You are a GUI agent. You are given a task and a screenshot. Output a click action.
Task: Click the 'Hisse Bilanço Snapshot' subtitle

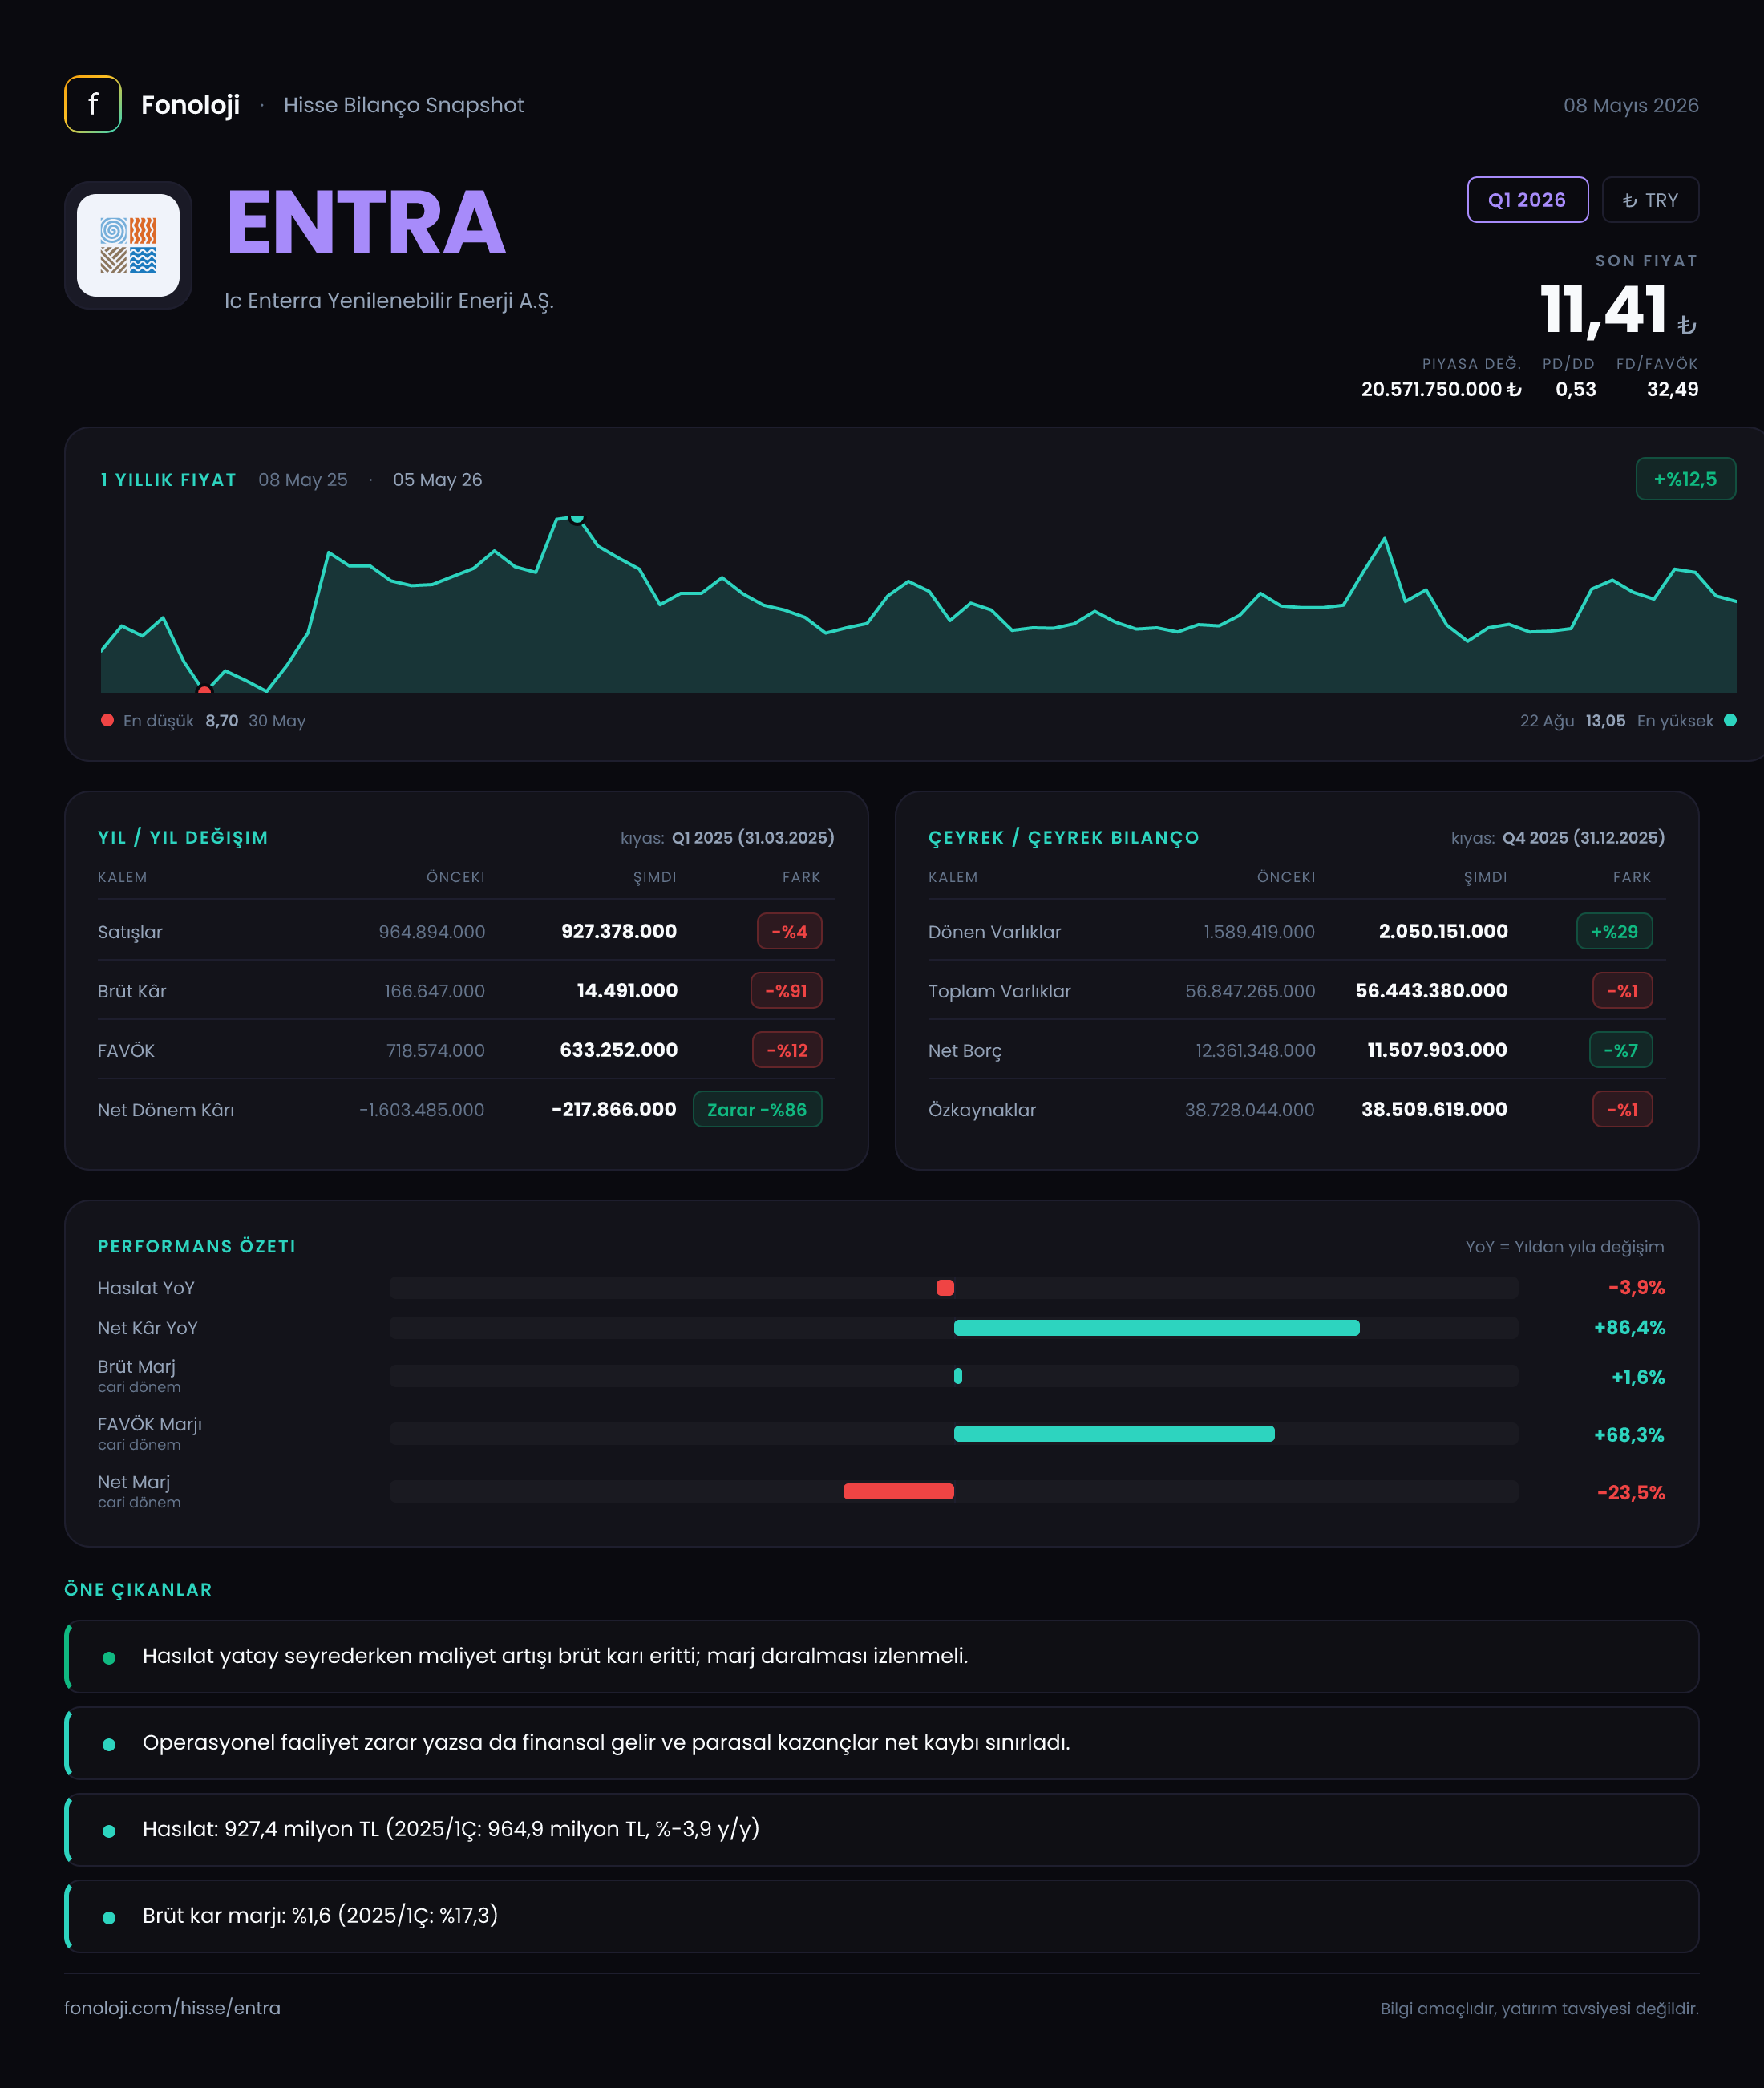404,105
